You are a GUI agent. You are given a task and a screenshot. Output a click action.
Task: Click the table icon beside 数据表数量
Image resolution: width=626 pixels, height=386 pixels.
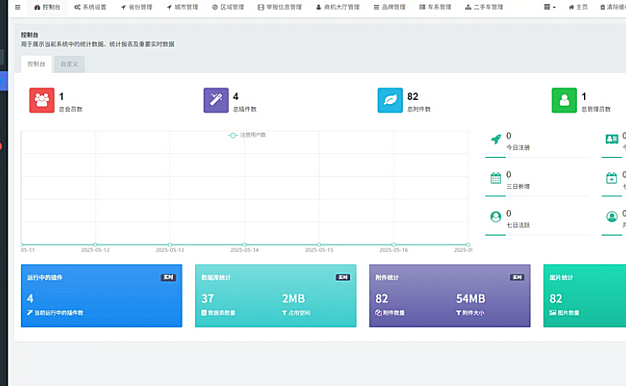coord(204,313)
